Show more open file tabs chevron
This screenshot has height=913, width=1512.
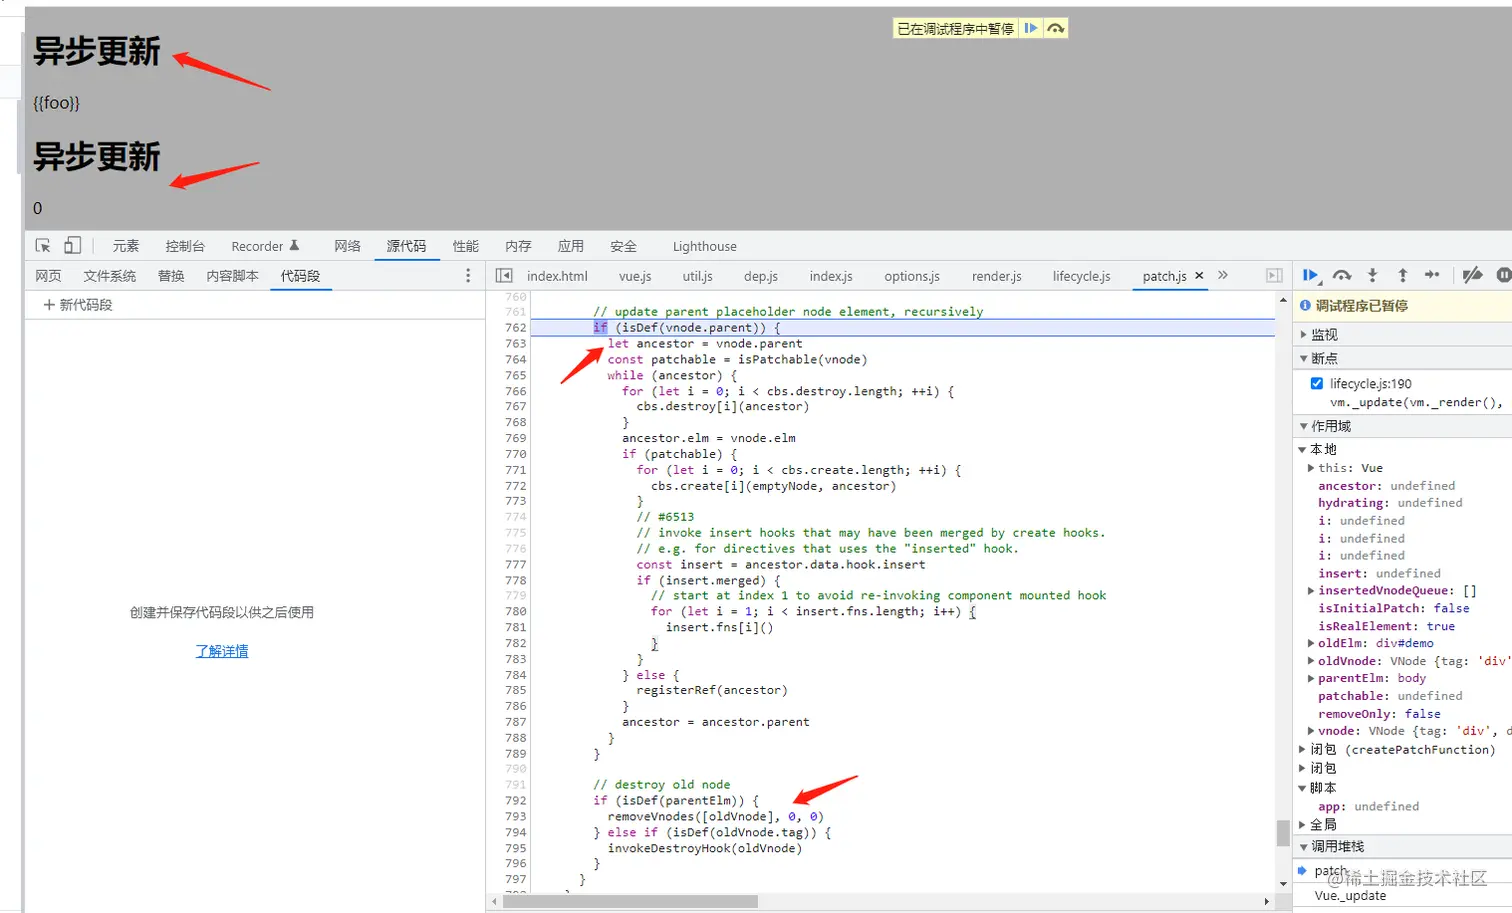click(x=1222, y=275)
